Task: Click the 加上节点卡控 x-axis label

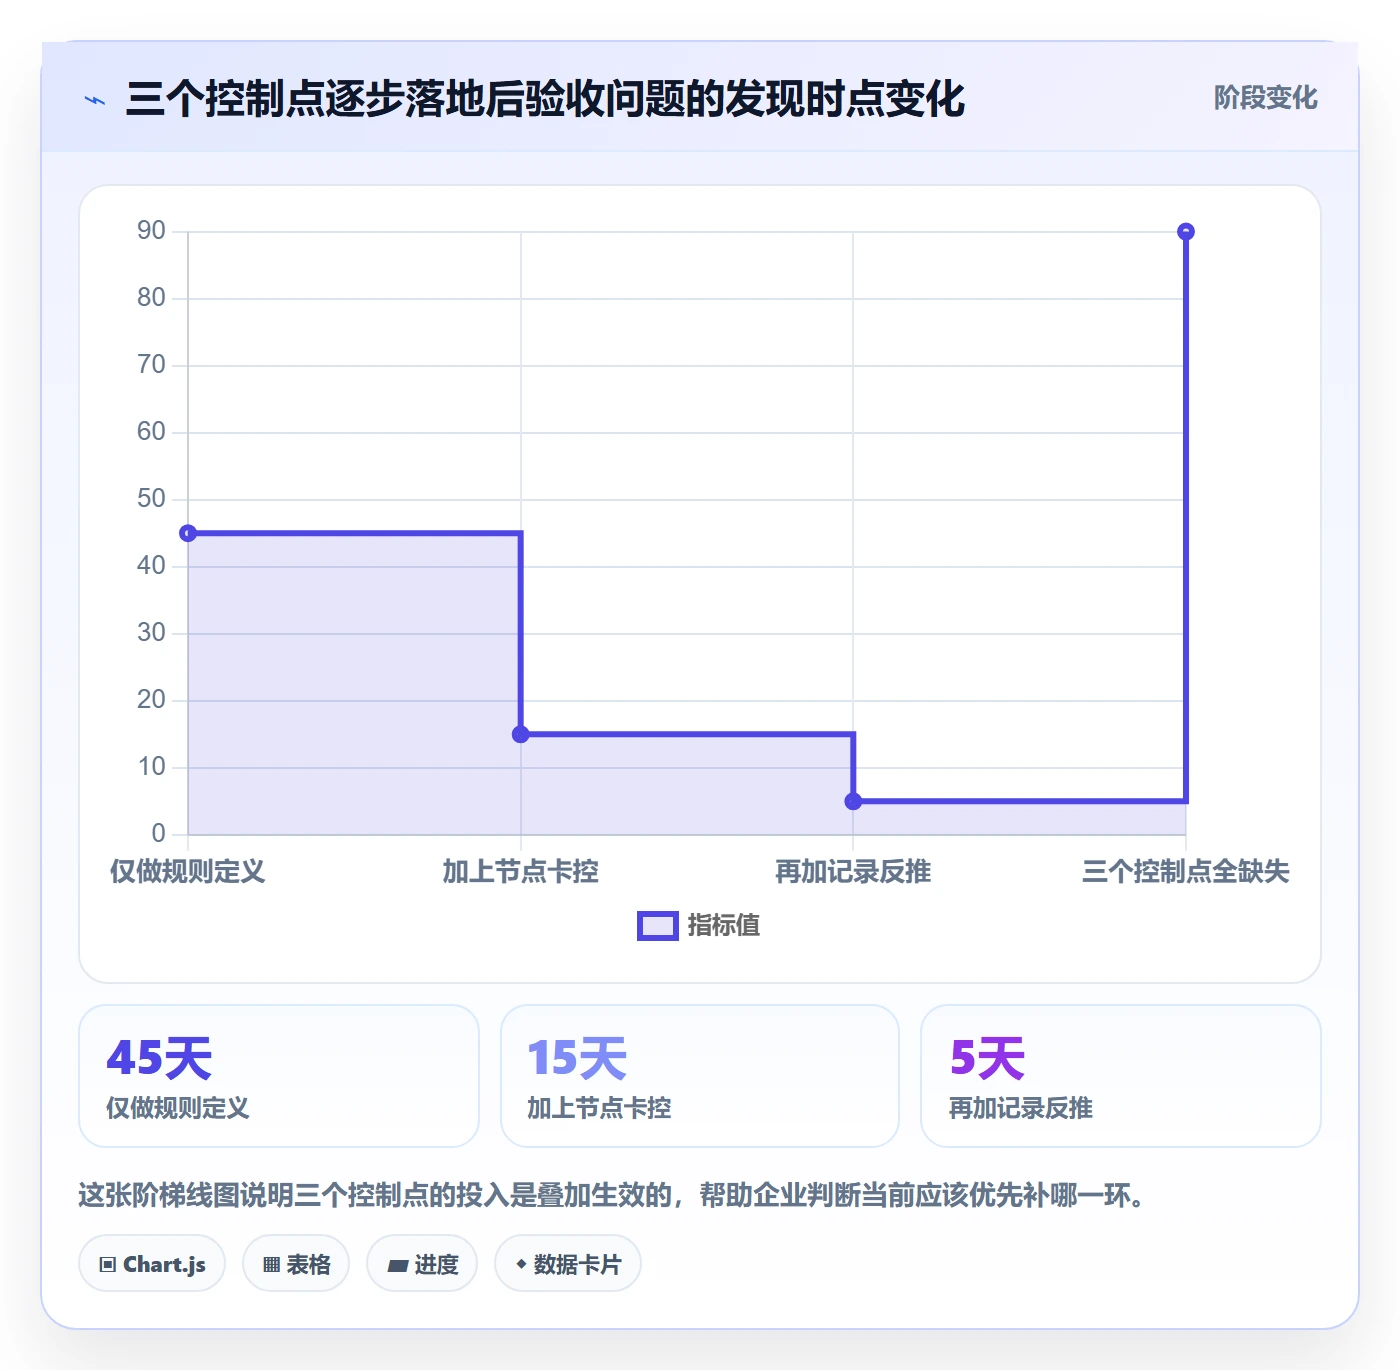Action: pos(521,872)
